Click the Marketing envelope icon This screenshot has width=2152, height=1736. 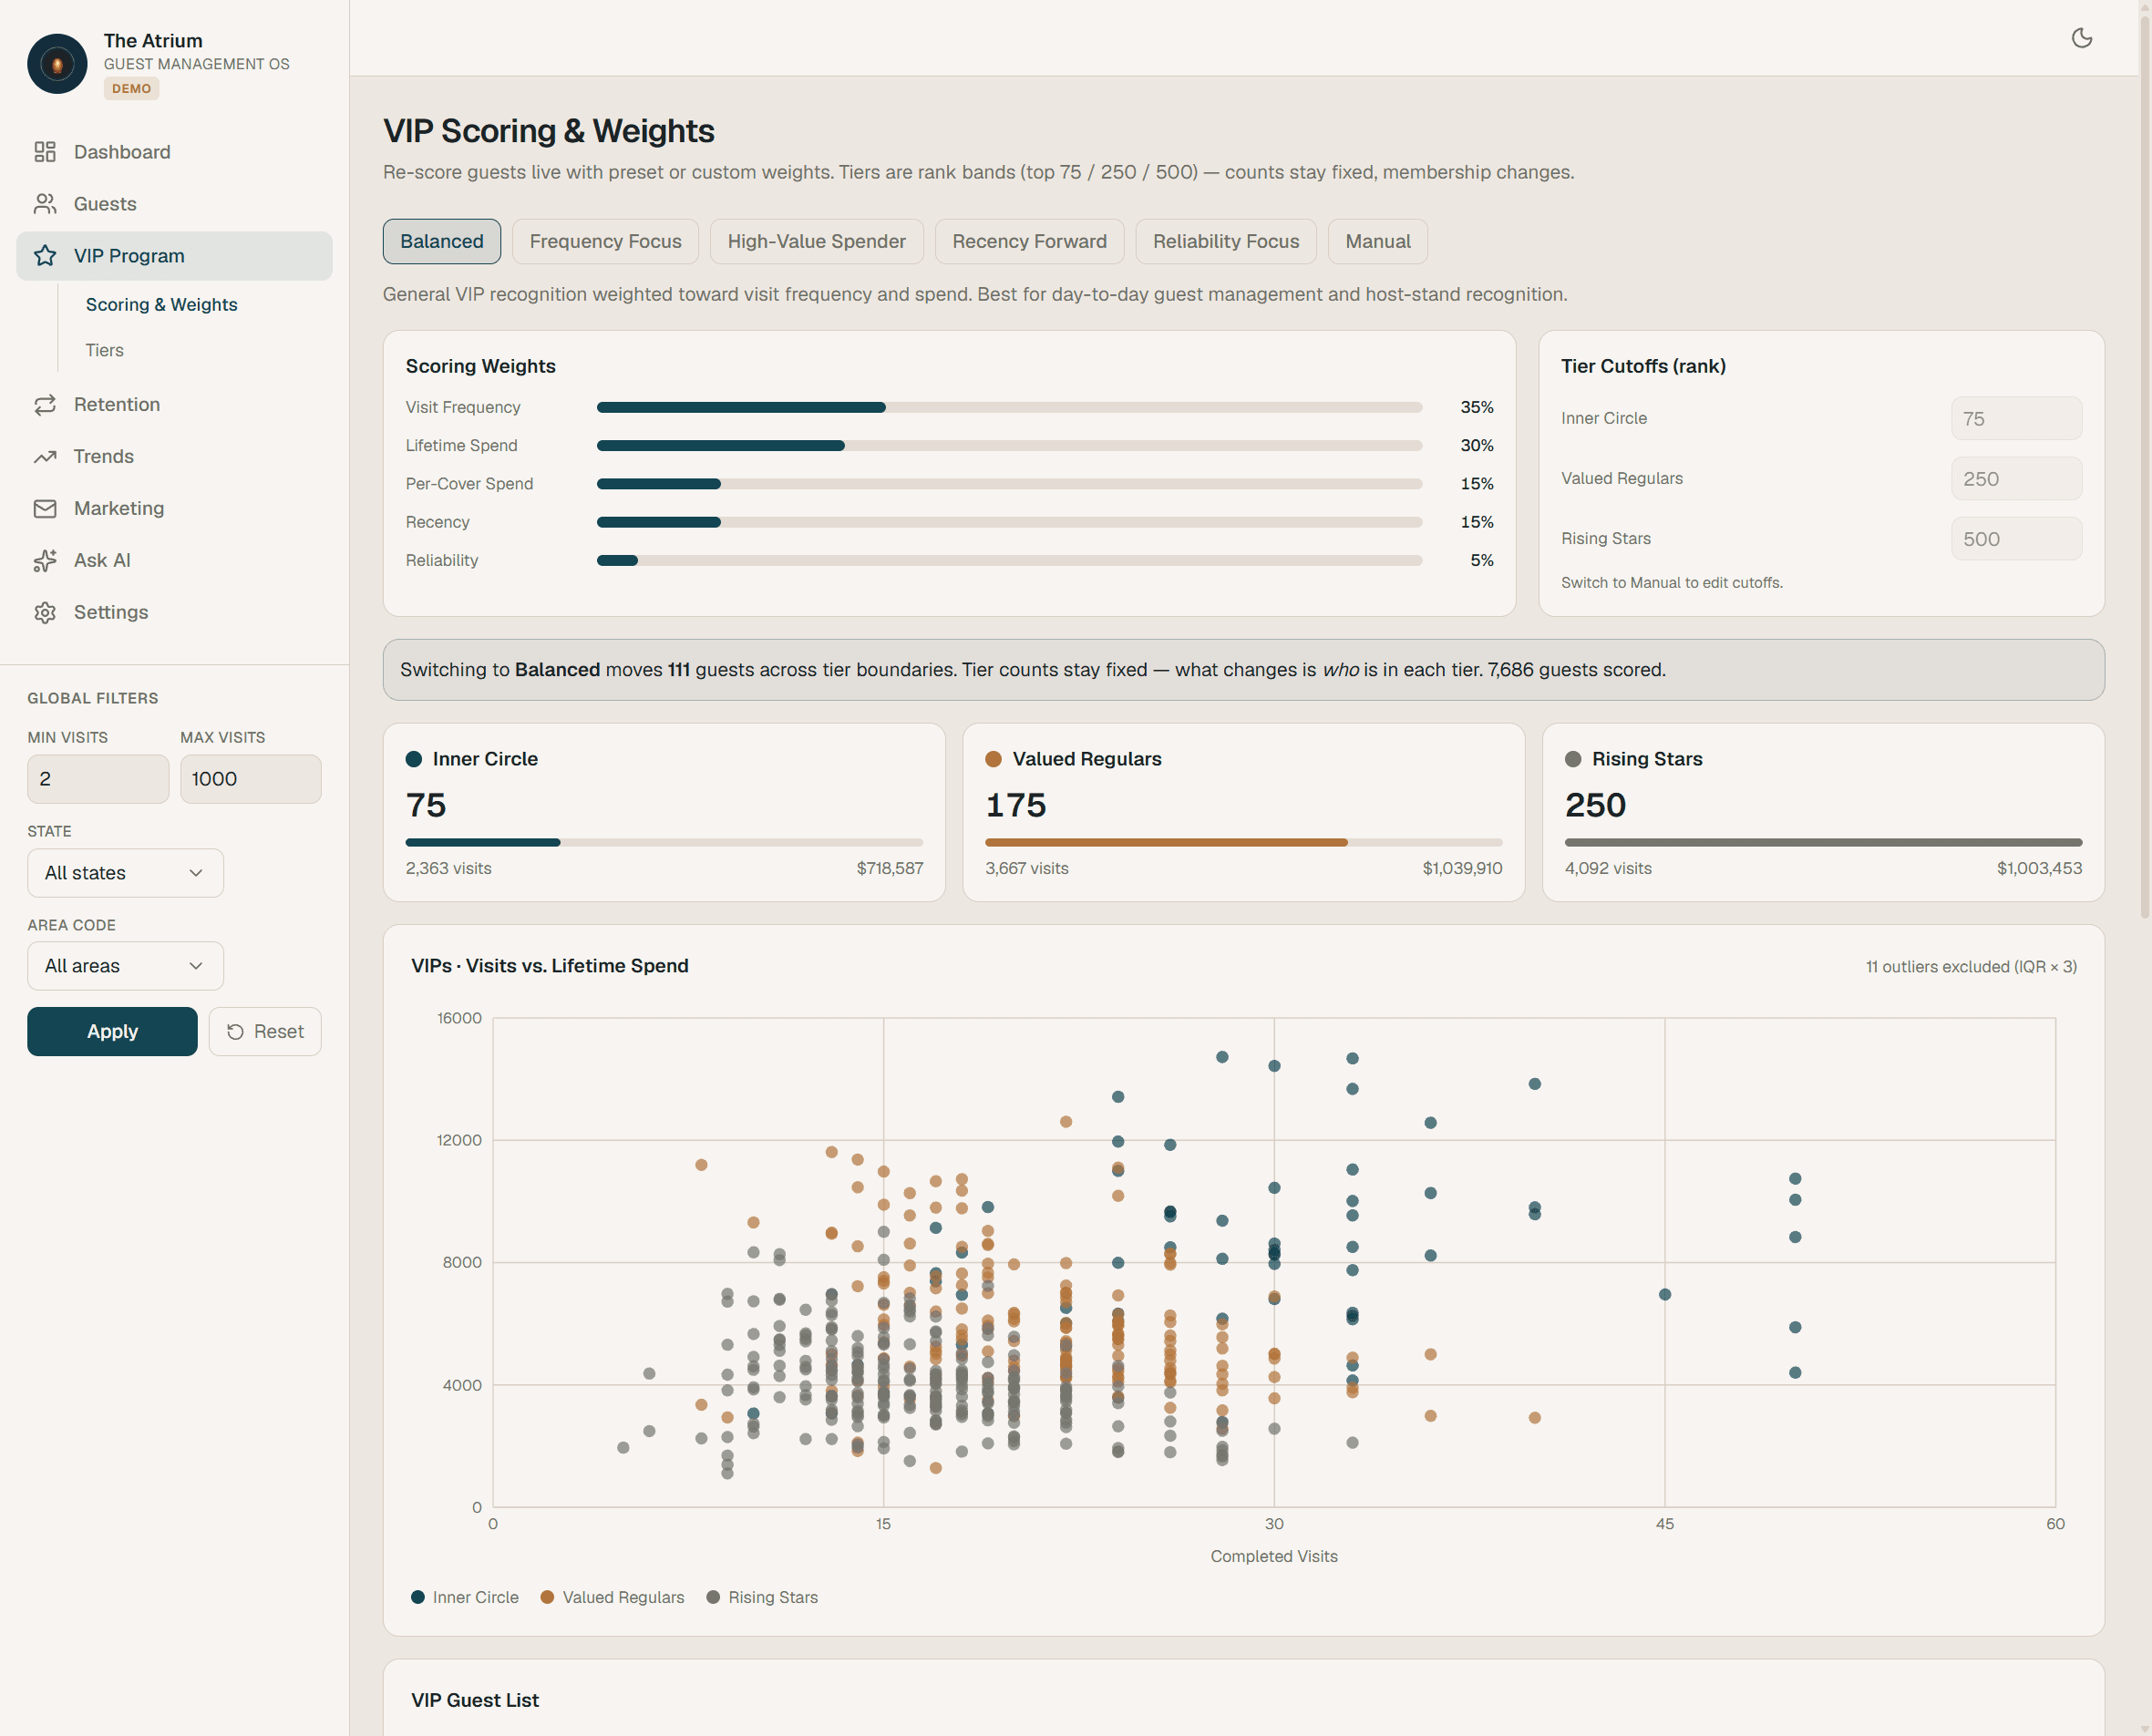point(45,509)
